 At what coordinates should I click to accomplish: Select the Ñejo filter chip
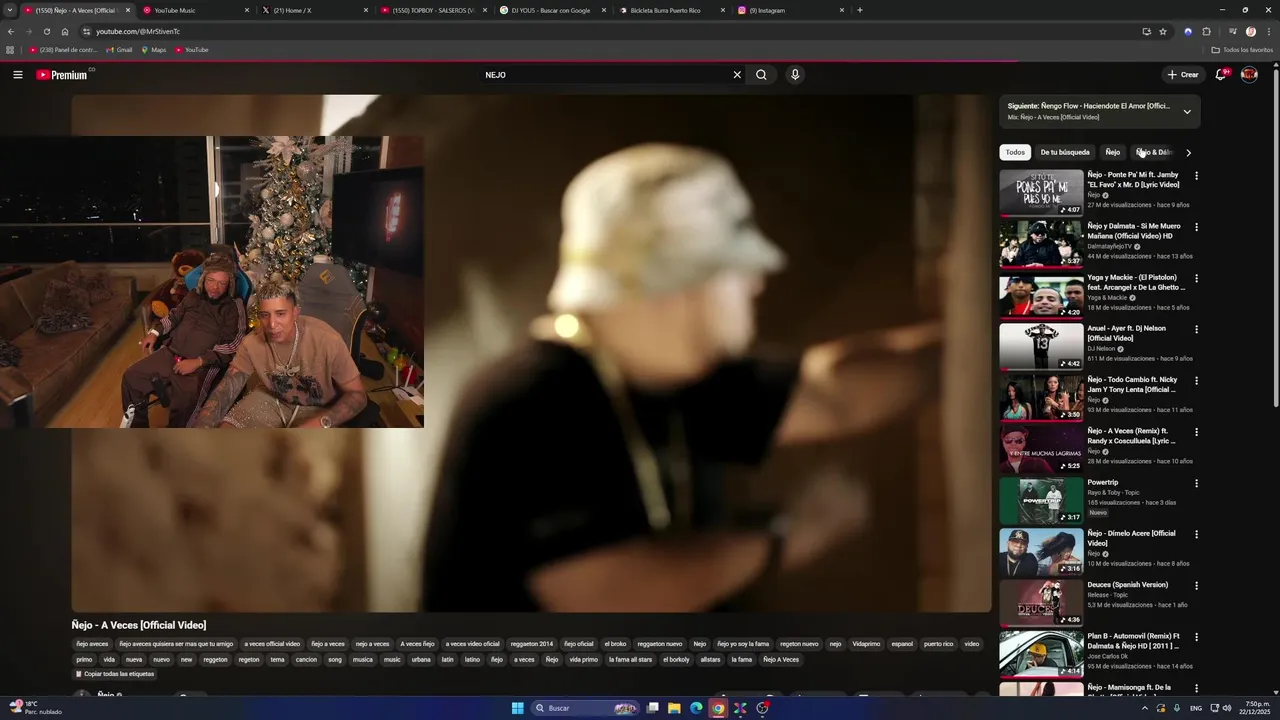click(1112, 152)
